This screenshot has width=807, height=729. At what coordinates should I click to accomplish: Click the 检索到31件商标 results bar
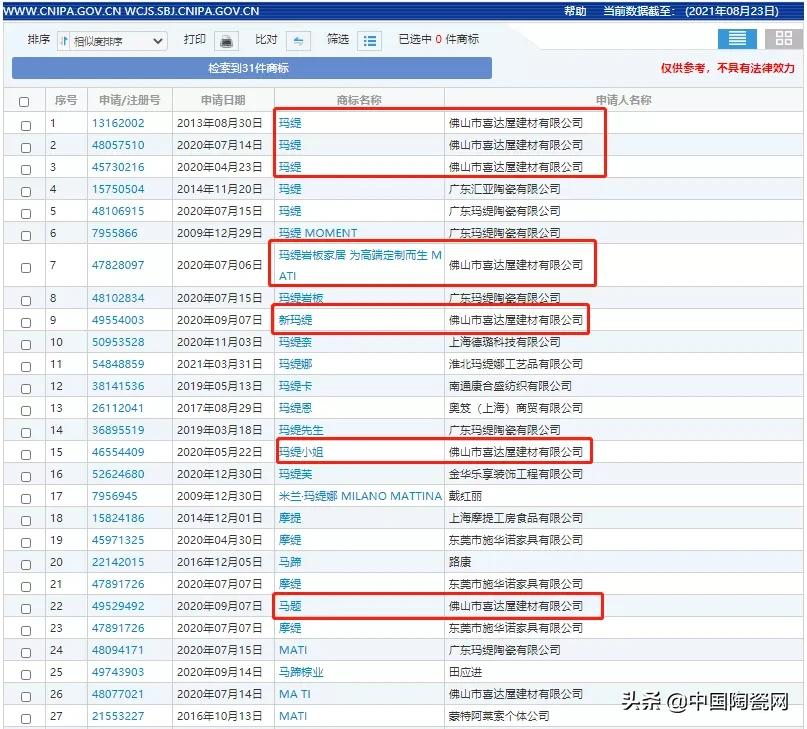252,68
